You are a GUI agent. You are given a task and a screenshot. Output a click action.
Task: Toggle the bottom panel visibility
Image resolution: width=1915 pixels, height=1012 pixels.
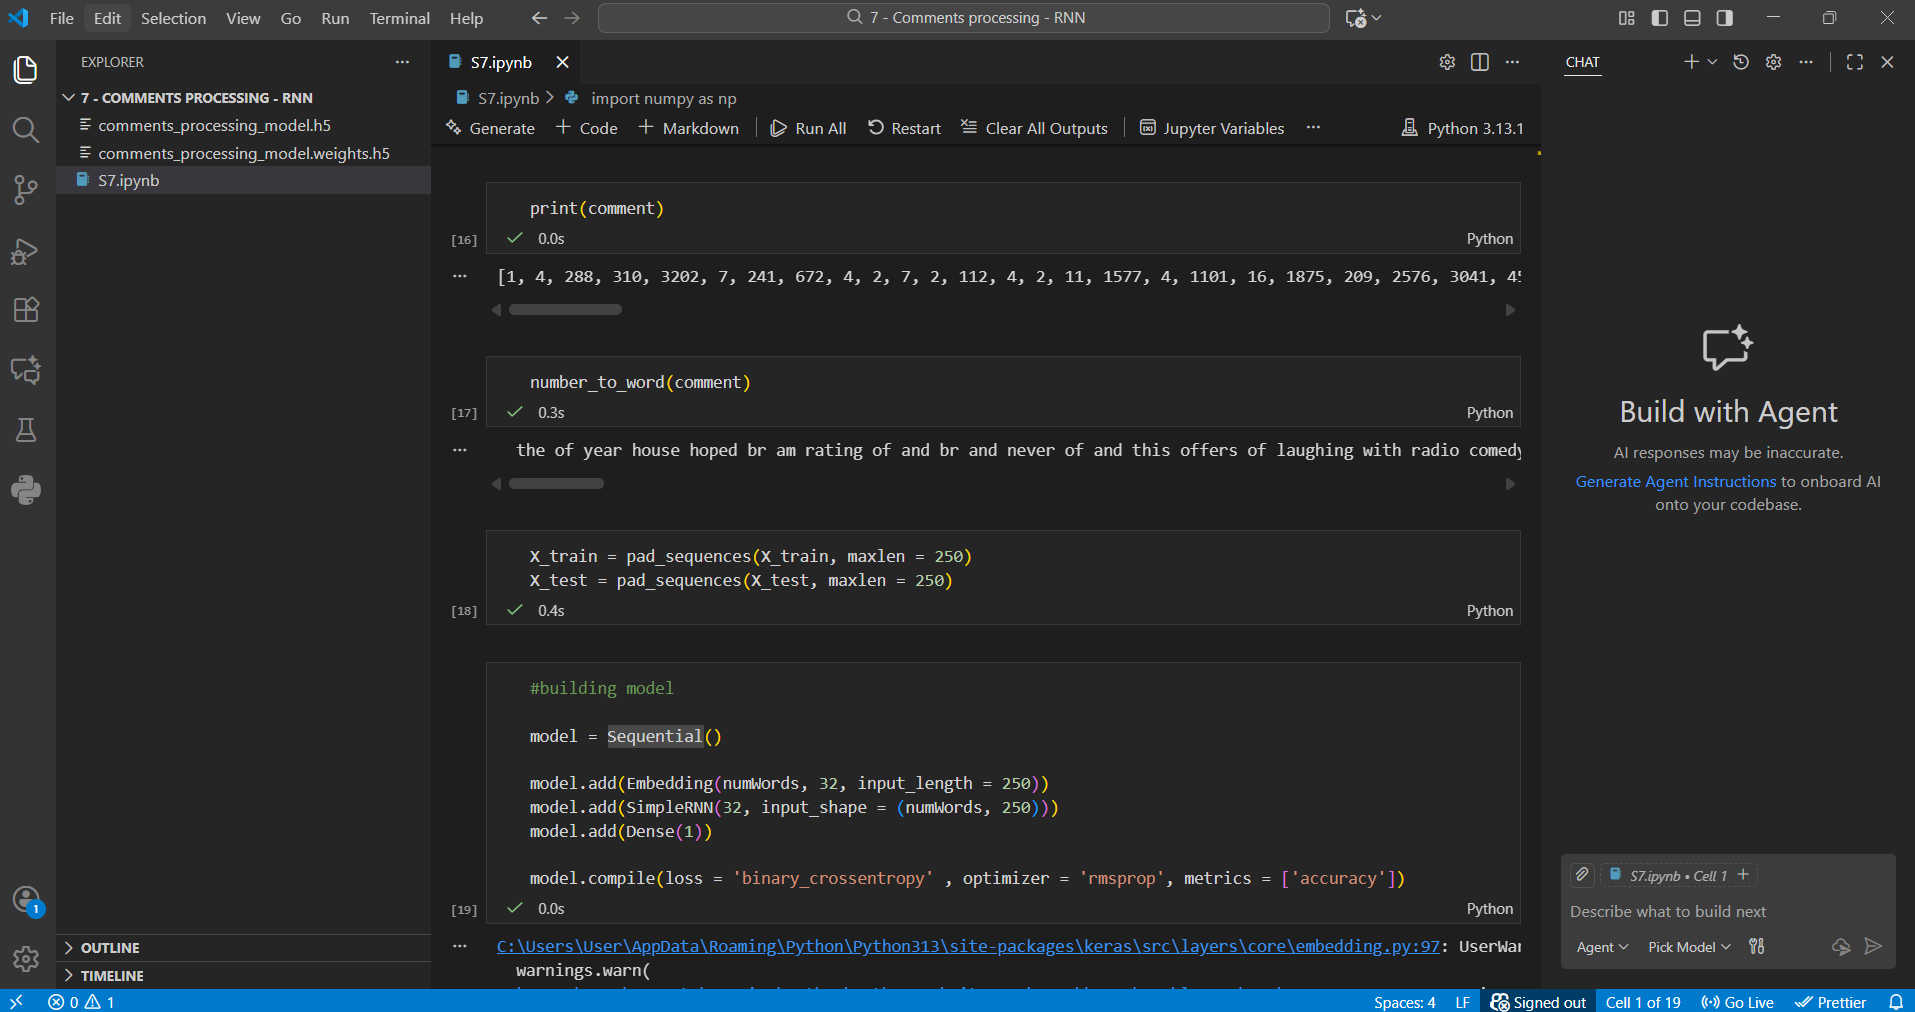coord(1692,18)
